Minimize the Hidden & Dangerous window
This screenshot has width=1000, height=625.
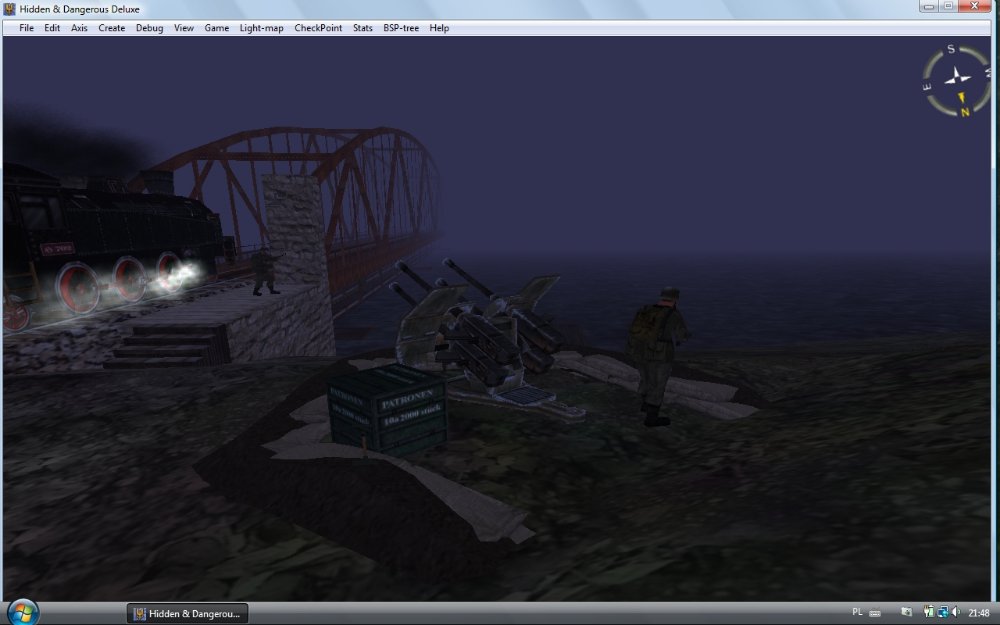pos(929,6)
